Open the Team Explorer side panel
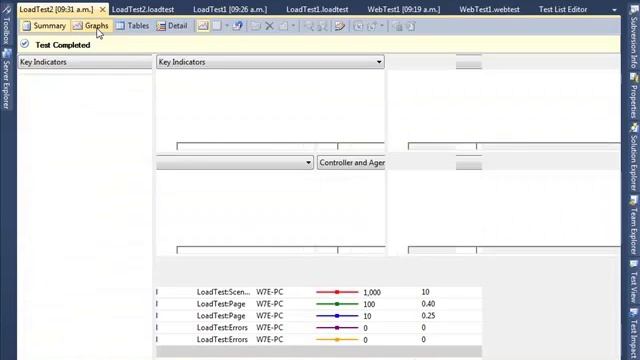640x360 pixels. tap(633, 225)
